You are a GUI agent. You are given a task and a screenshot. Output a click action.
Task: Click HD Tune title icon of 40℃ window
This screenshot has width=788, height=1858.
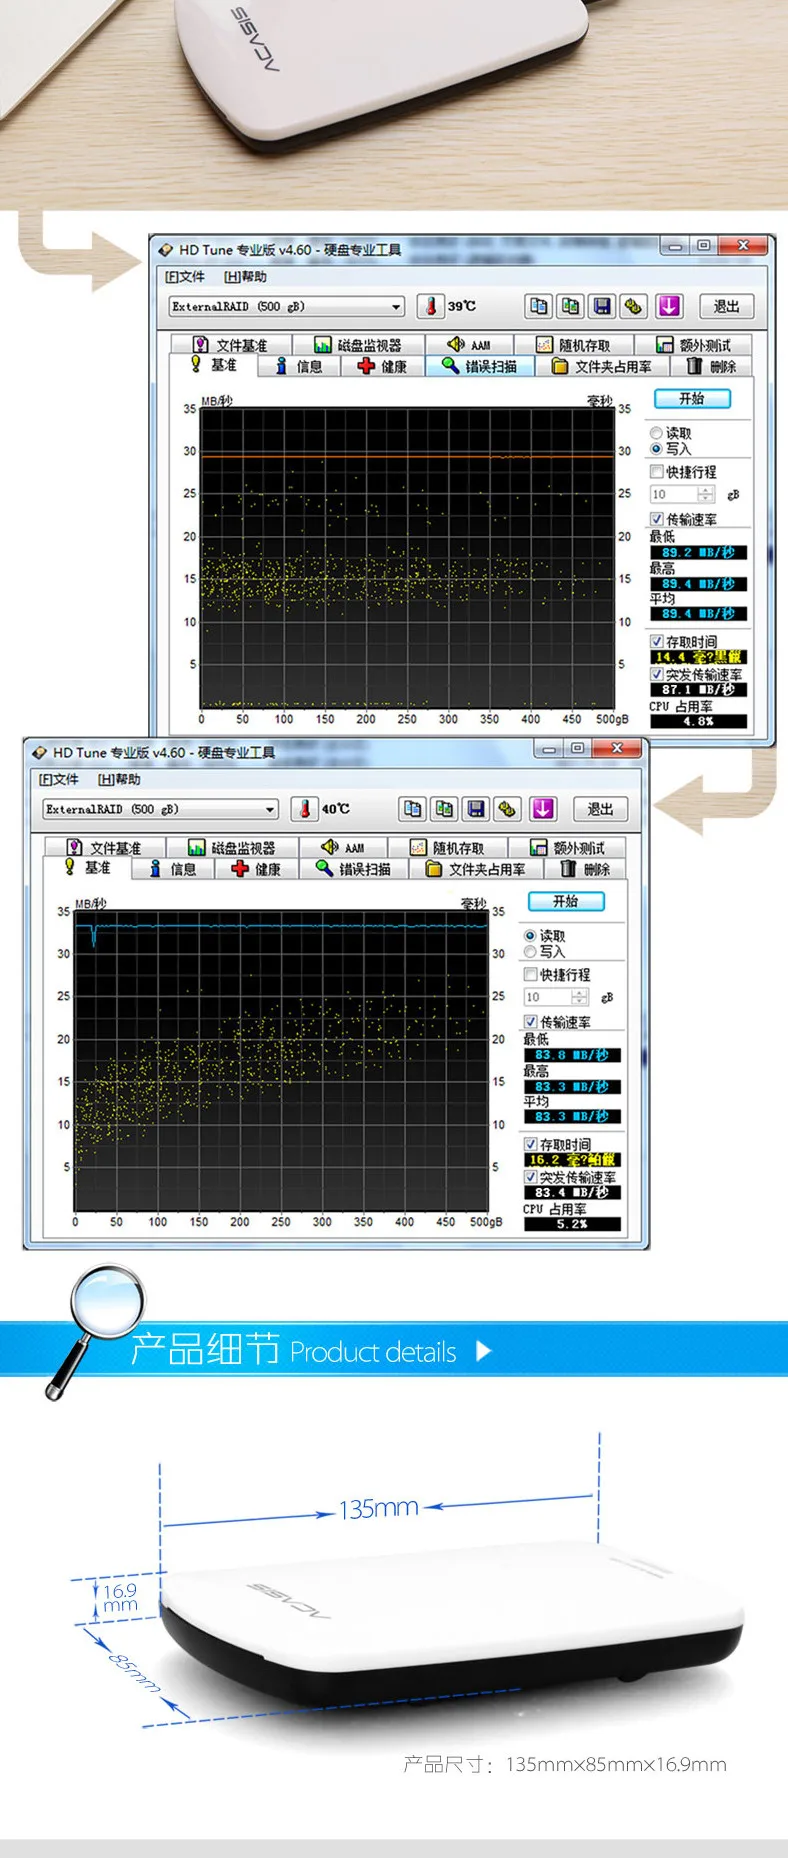(x=40, y=752)
